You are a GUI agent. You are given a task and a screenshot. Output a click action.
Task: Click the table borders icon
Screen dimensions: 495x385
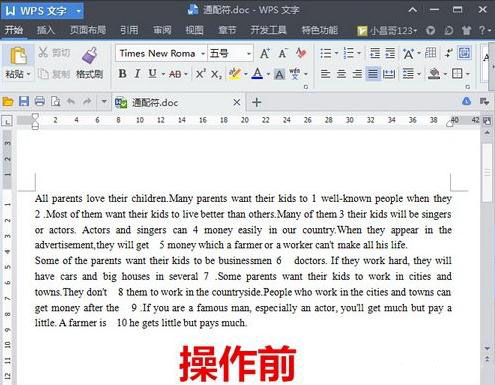457,74
